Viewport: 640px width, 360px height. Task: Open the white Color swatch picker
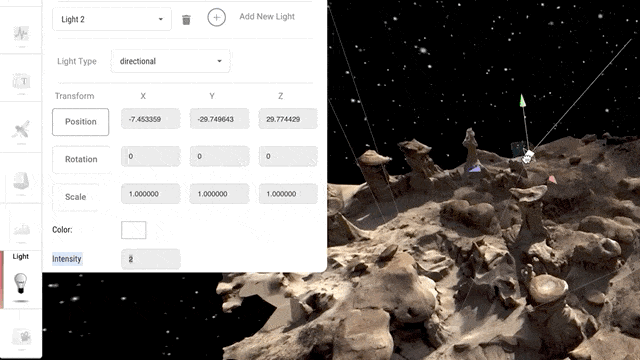pos(133,230)
